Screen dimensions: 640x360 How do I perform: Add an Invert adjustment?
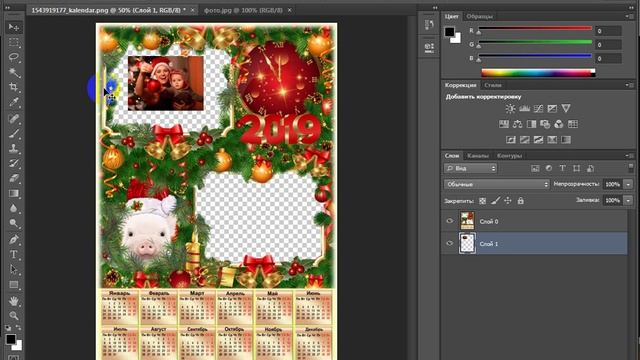click(511, 140)
